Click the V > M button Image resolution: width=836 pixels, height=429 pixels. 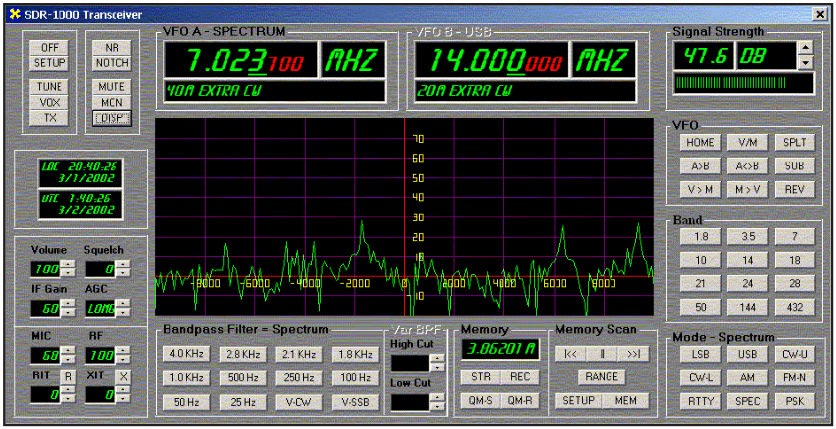point(700,189)
